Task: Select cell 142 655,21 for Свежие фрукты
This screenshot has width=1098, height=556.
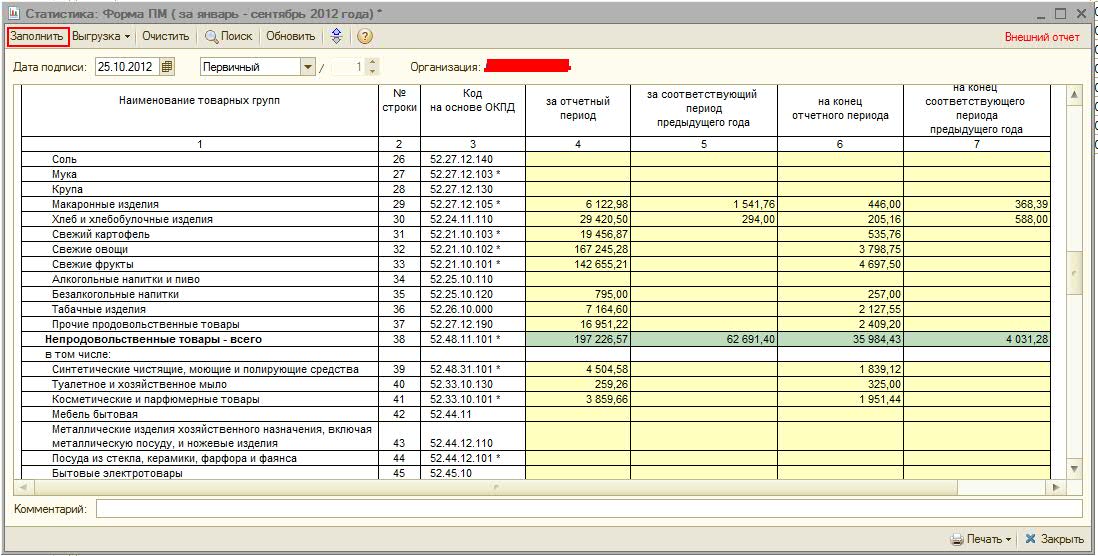Action: click(x=578, y=264)
